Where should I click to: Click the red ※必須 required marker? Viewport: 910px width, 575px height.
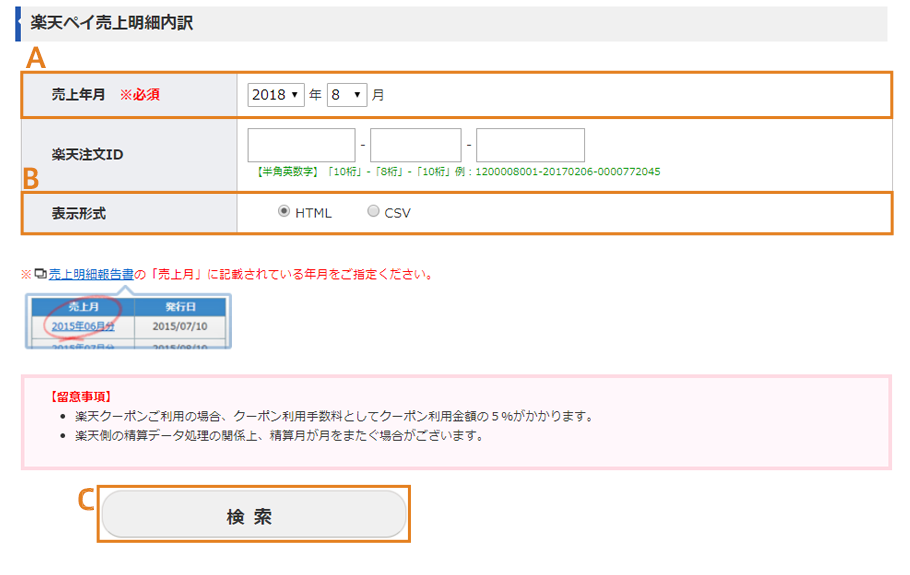point(140,95)
